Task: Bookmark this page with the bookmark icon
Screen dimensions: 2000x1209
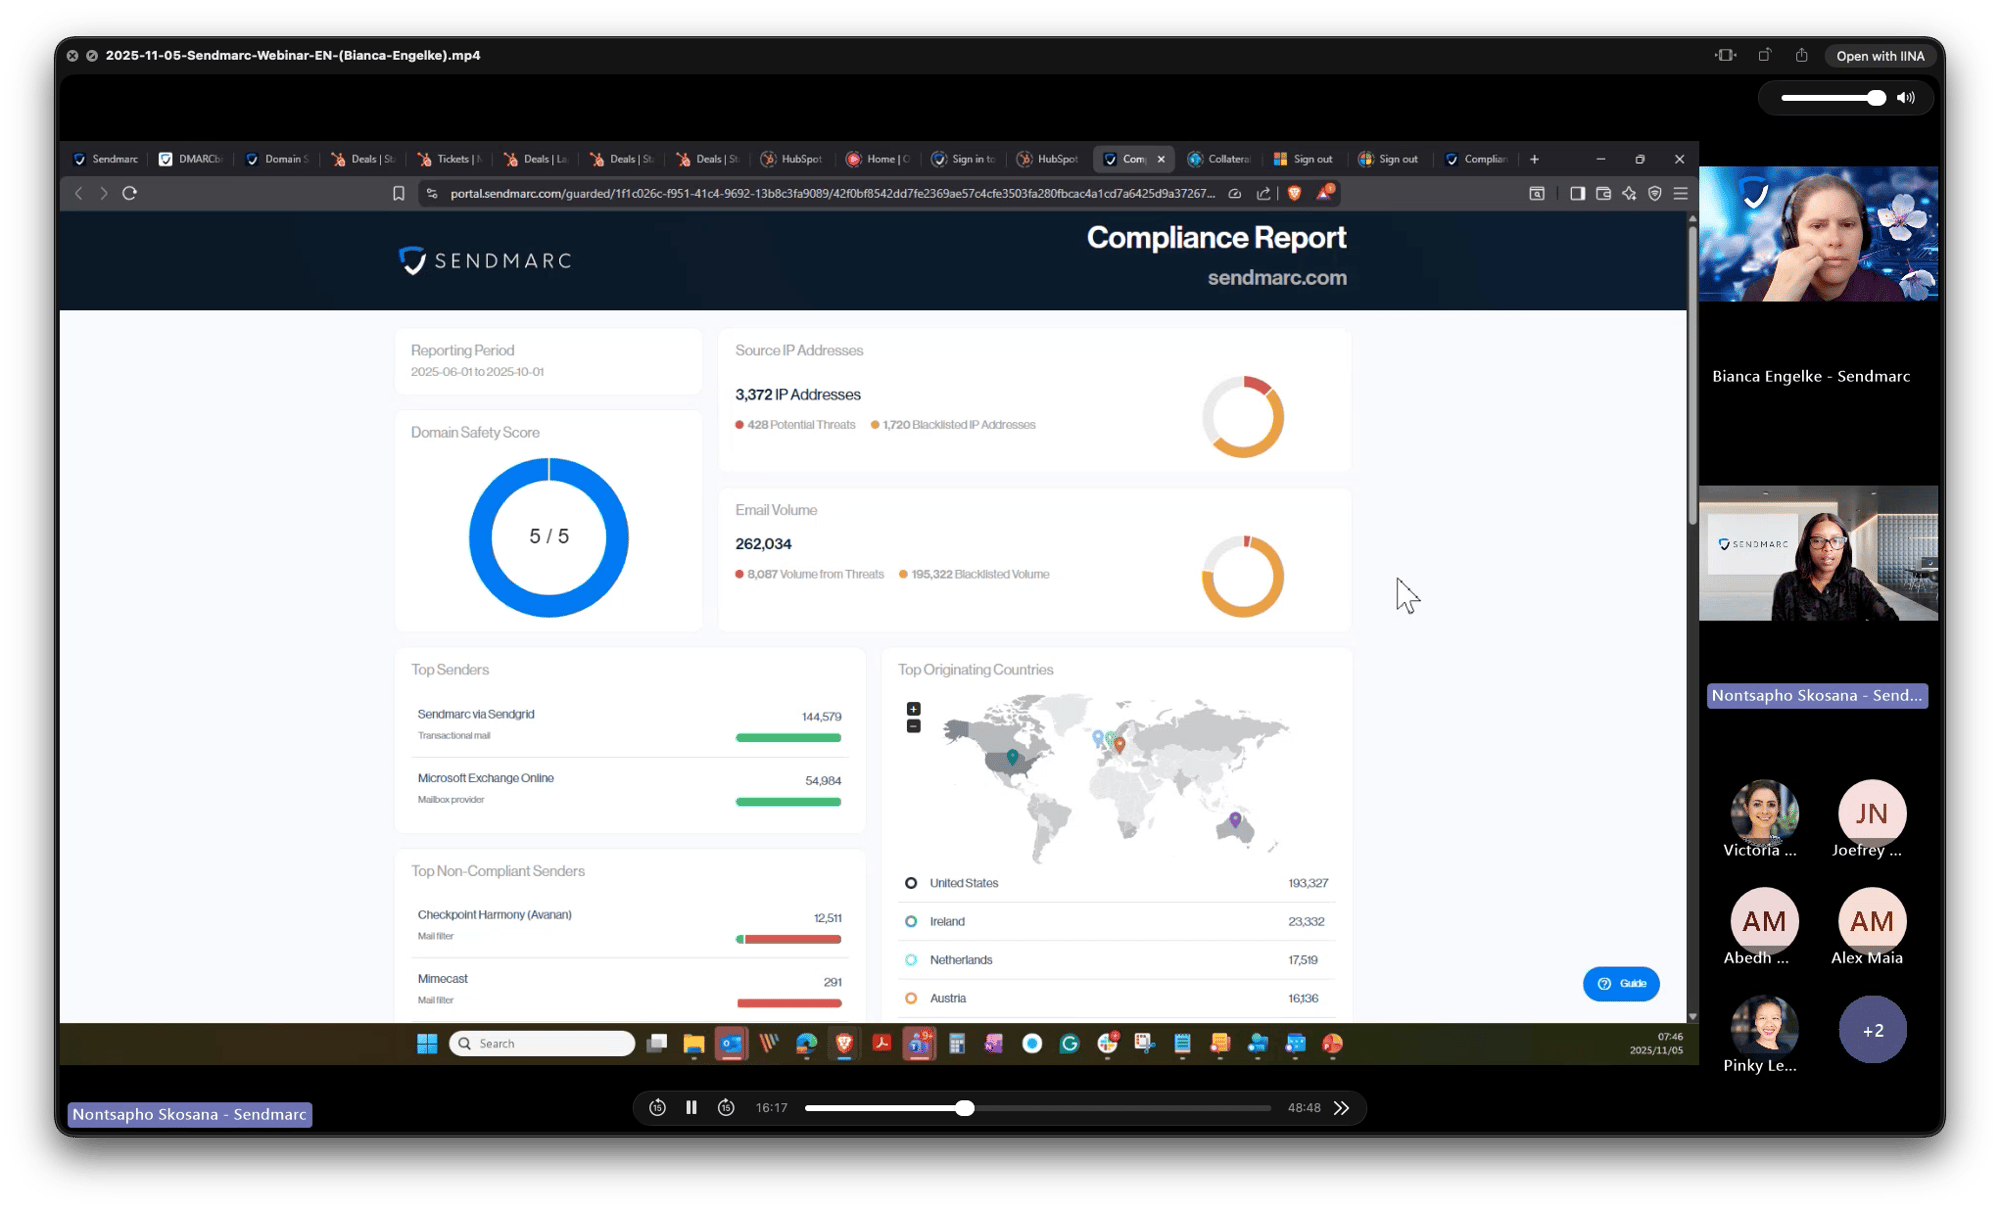Action: click(398, 193)
